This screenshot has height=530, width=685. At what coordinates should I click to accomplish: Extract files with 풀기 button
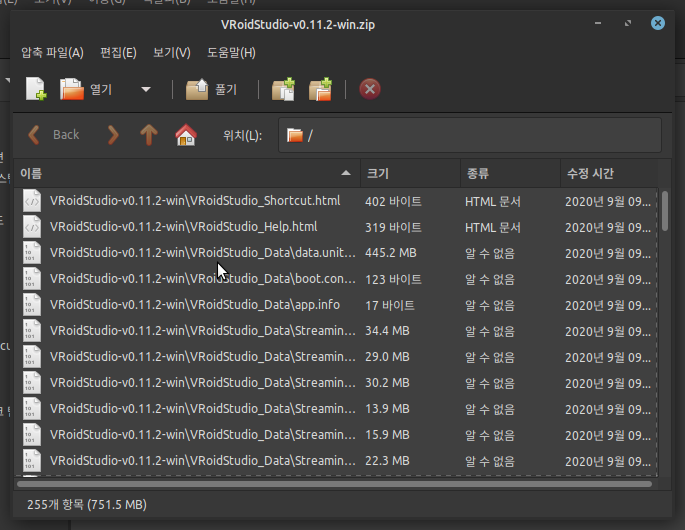[211, 89]
